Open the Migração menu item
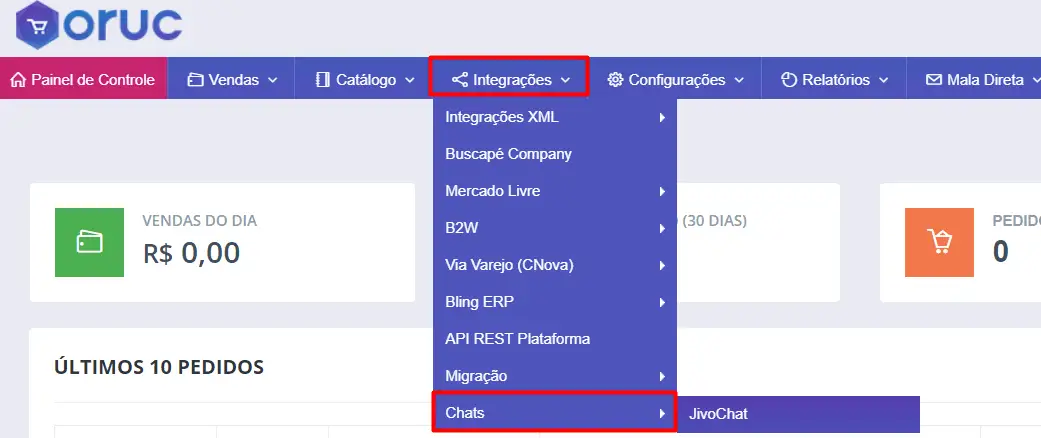The height and width of the screenshot is (438, 1041). [x=476, y=376]
